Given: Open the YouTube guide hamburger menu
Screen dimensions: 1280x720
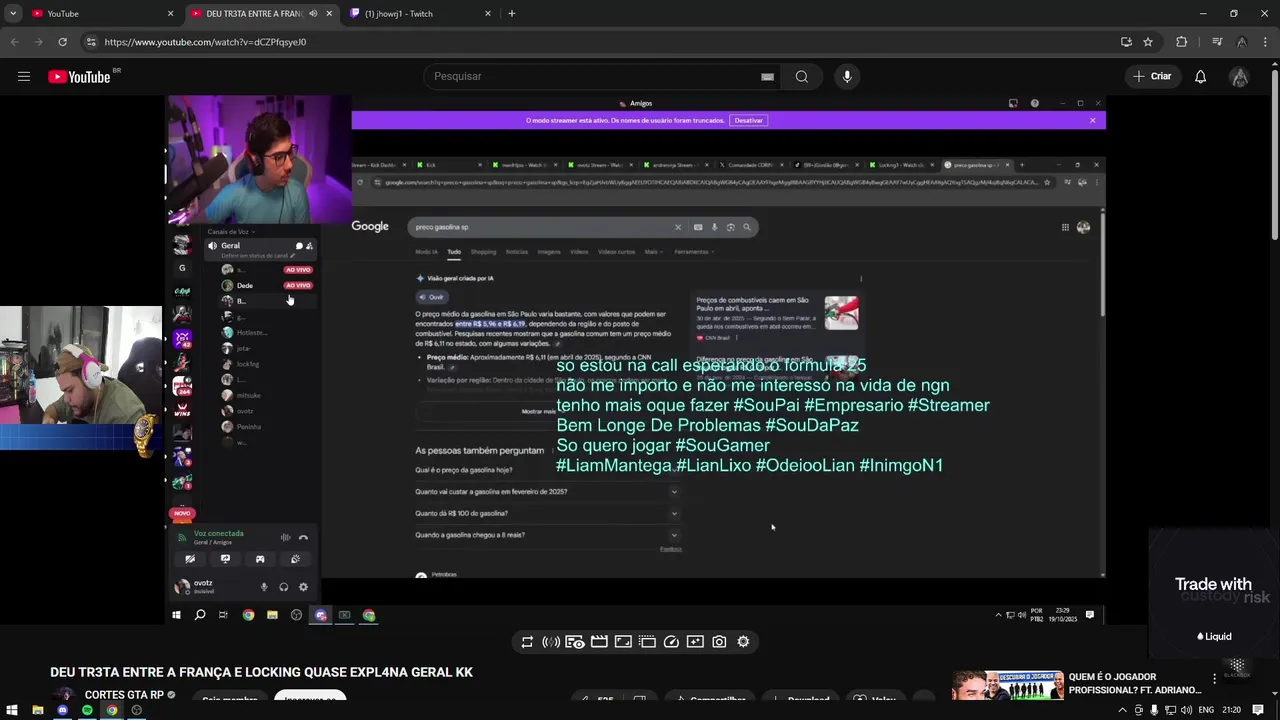Looking at the screenshot, I should [24, 76].
